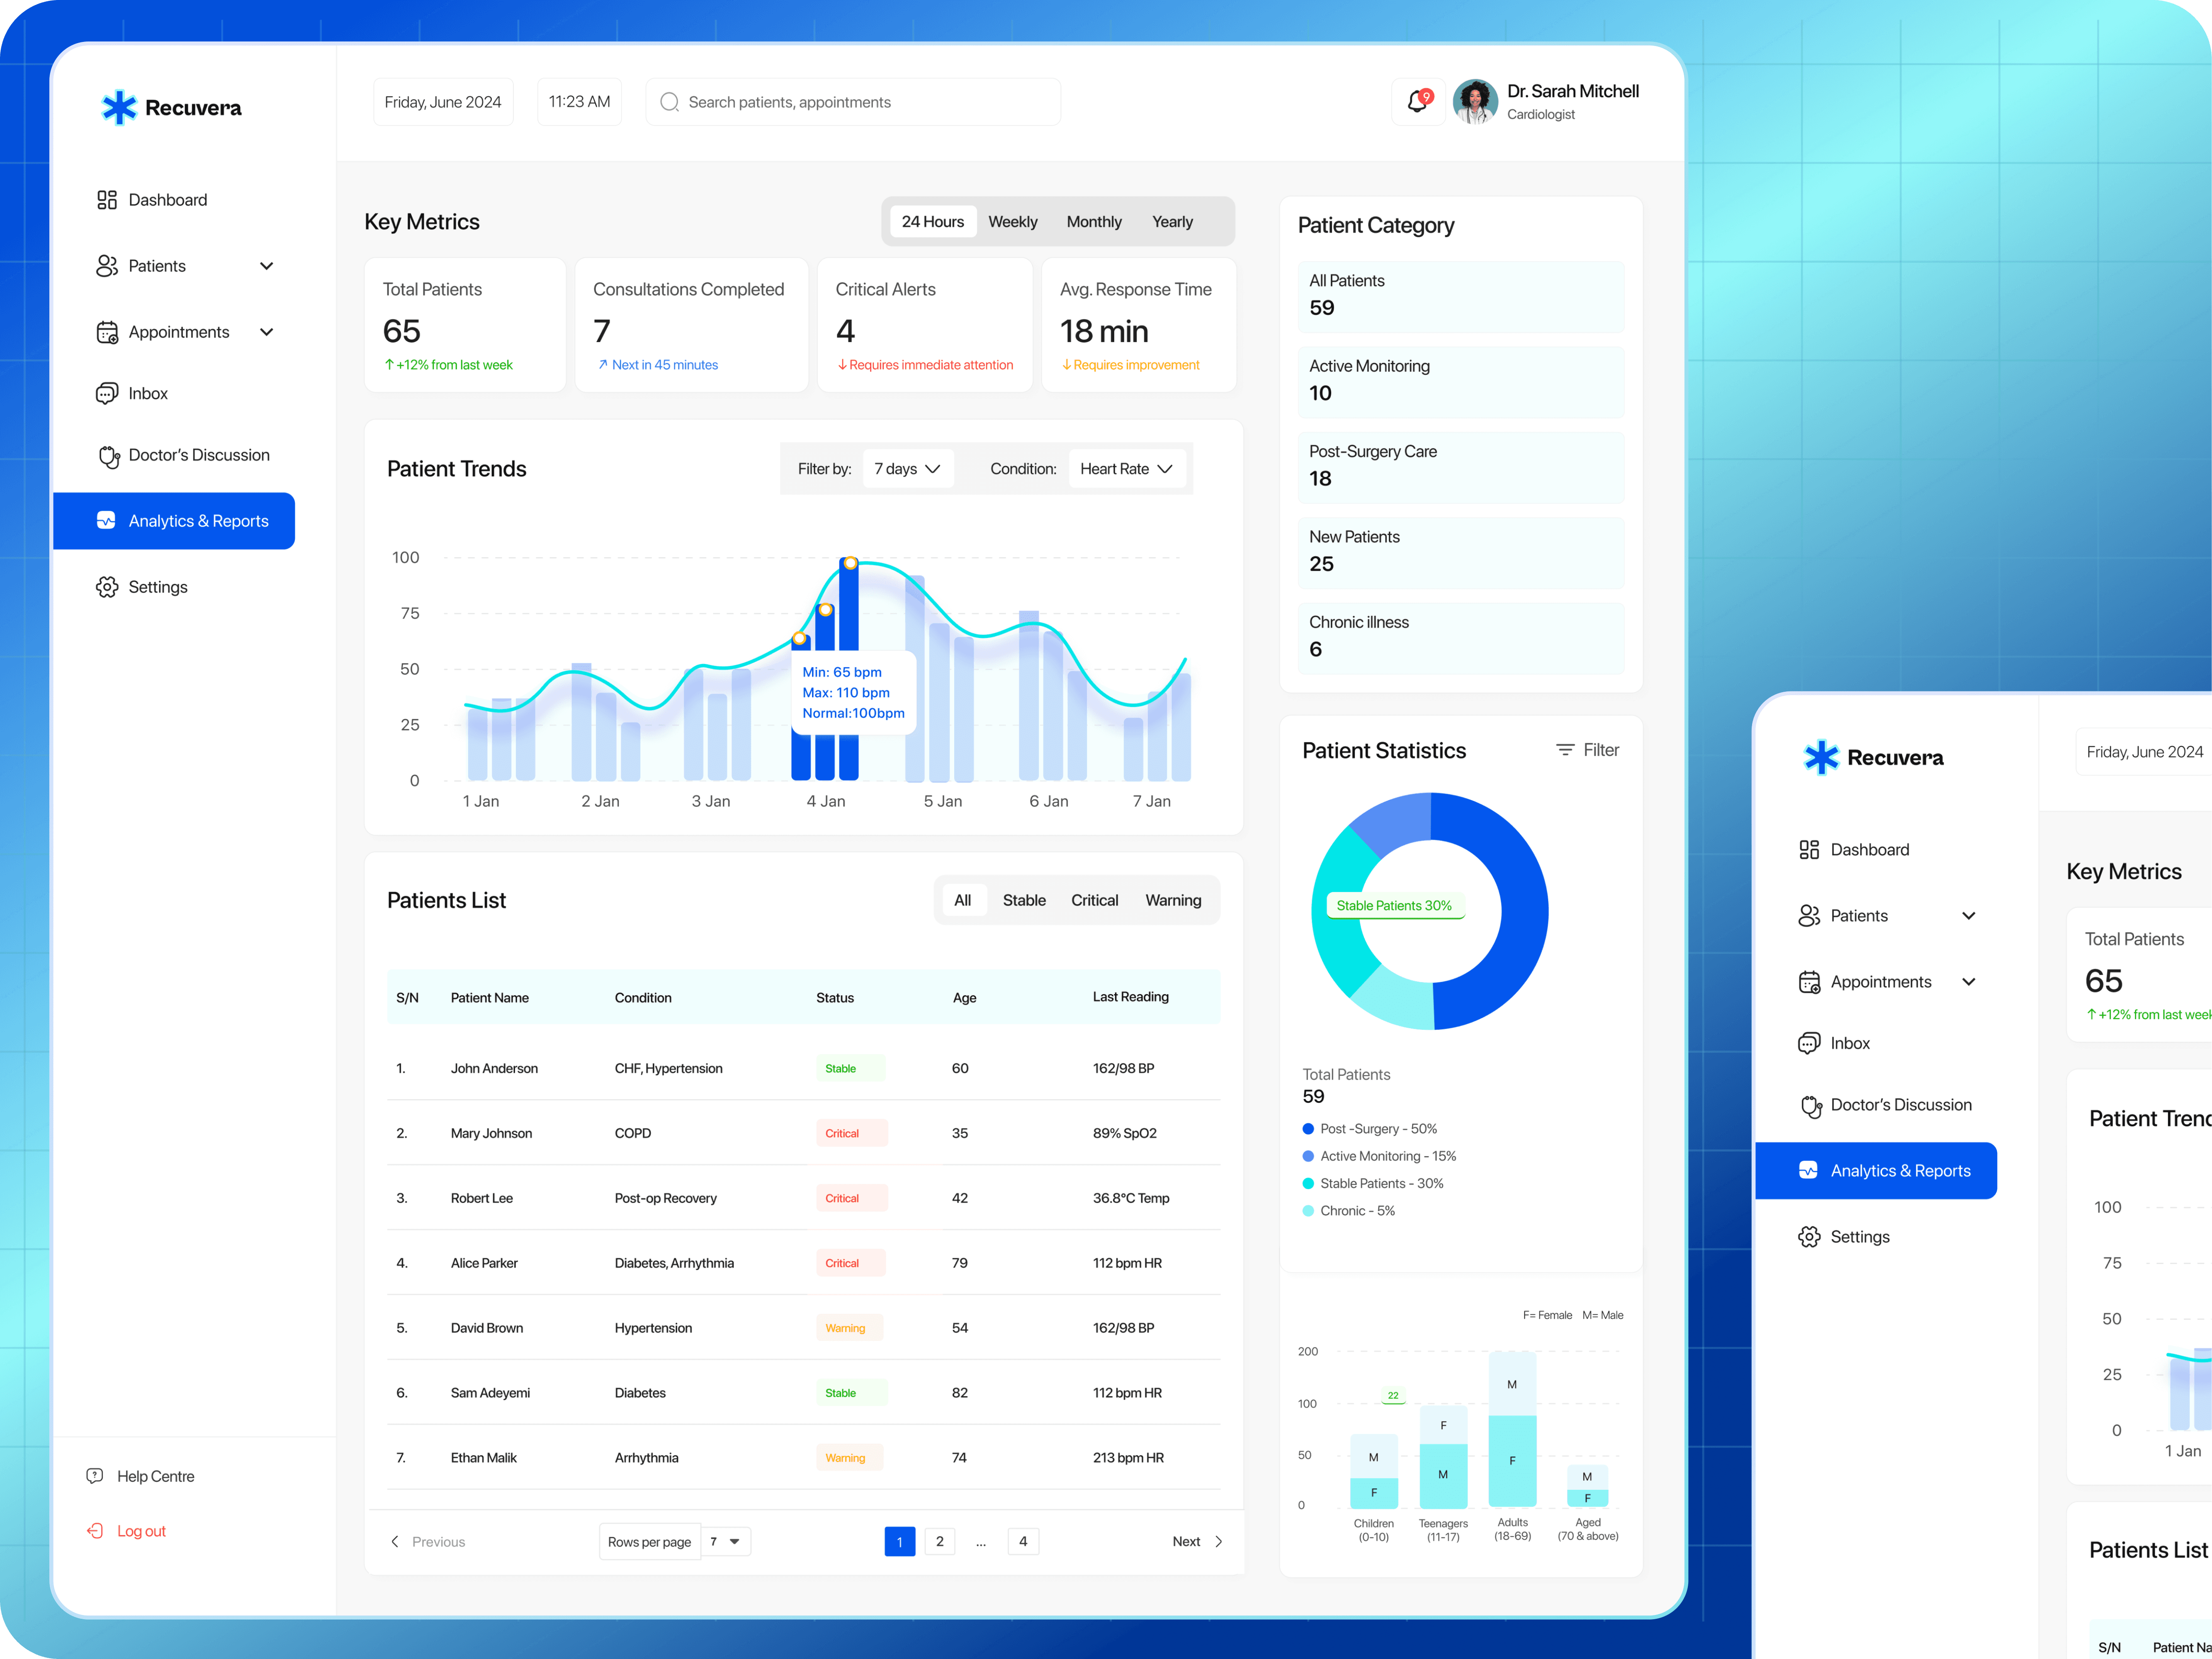Click the Patient Statistics Filter icon
The image size is (2212, 1659).
pos(1565,750)
